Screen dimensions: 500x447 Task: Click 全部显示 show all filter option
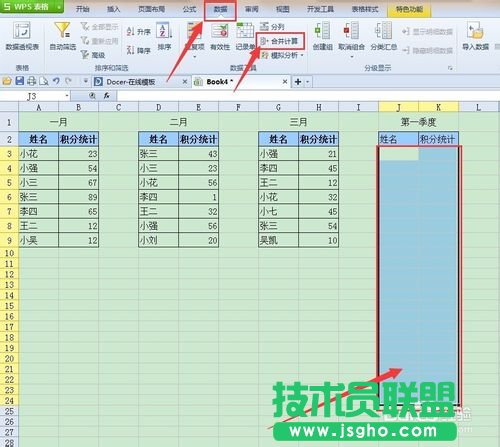(x=100, y=27)
